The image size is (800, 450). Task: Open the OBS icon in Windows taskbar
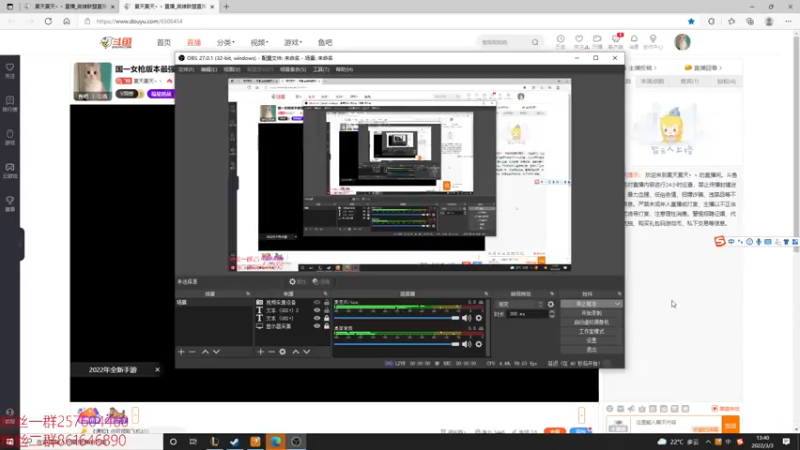point(296,442)
